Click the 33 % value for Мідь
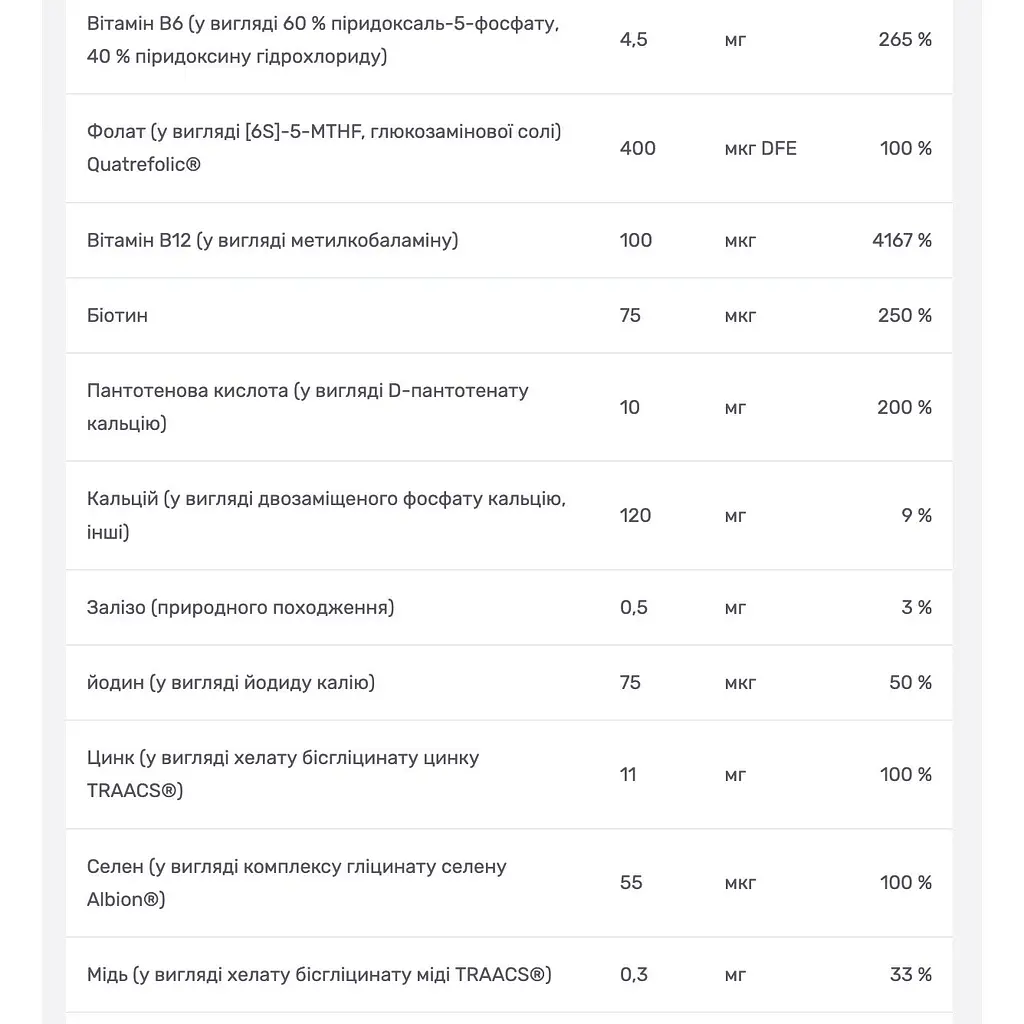 (910, 974)
